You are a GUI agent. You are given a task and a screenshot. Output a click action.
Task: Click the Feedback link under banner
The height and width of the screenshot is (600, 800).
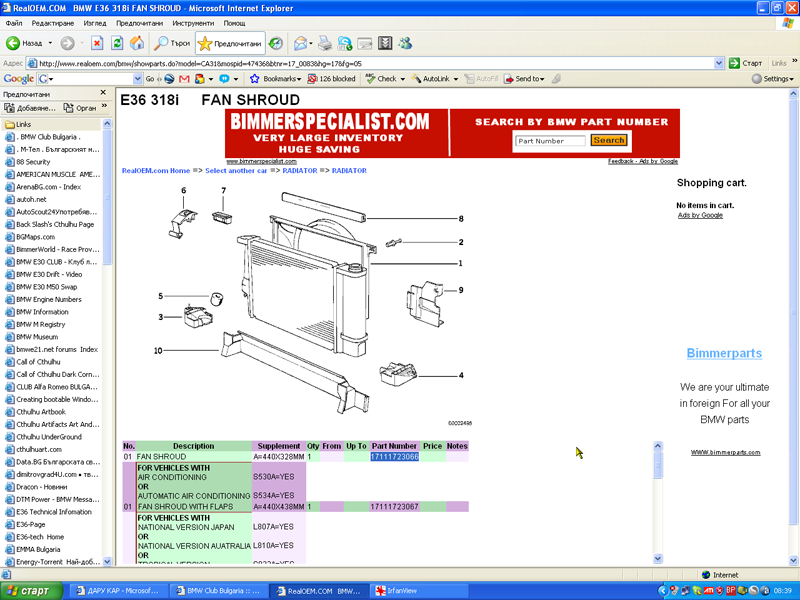pyautogui.click(x=620, y=161)
